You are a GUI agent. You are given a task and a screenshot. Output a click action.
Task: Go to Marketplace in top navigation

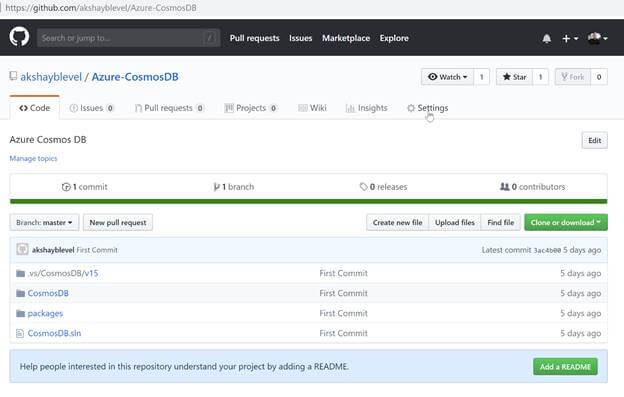346,38
